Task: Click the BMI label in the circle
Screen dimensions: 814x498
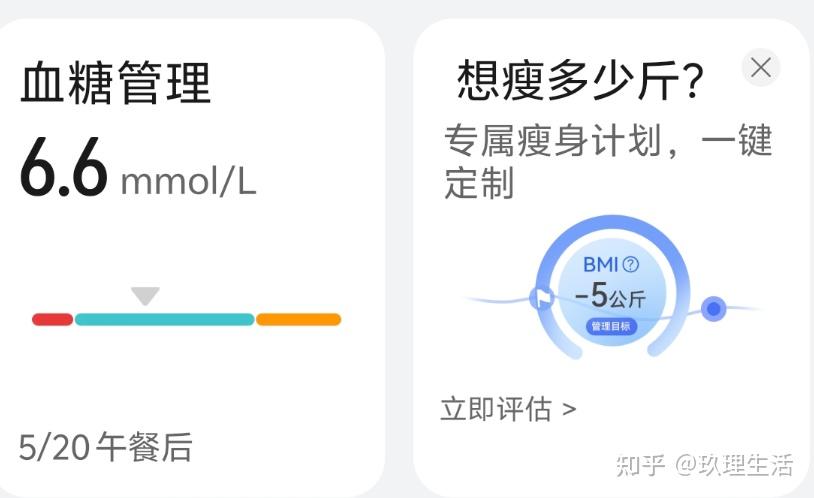Action: click(601, 265)
